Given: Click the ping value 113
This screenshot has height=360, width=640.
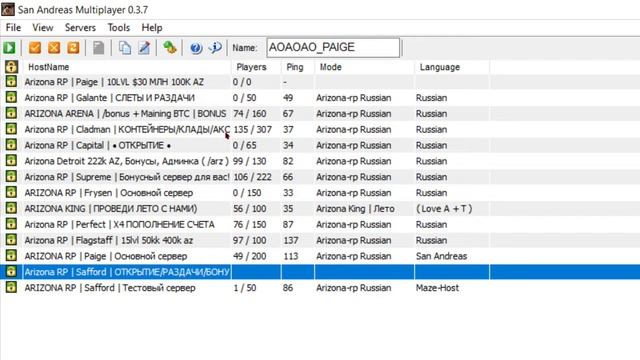Looking at the screenshot, I should point(291,256).
